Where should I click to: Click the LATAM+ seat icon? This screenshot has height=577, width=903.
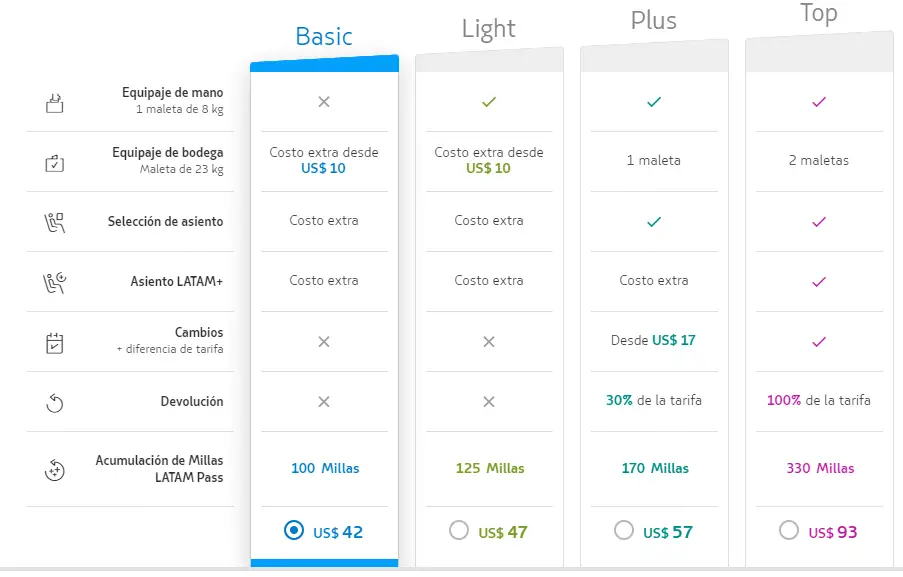[55, 282]
